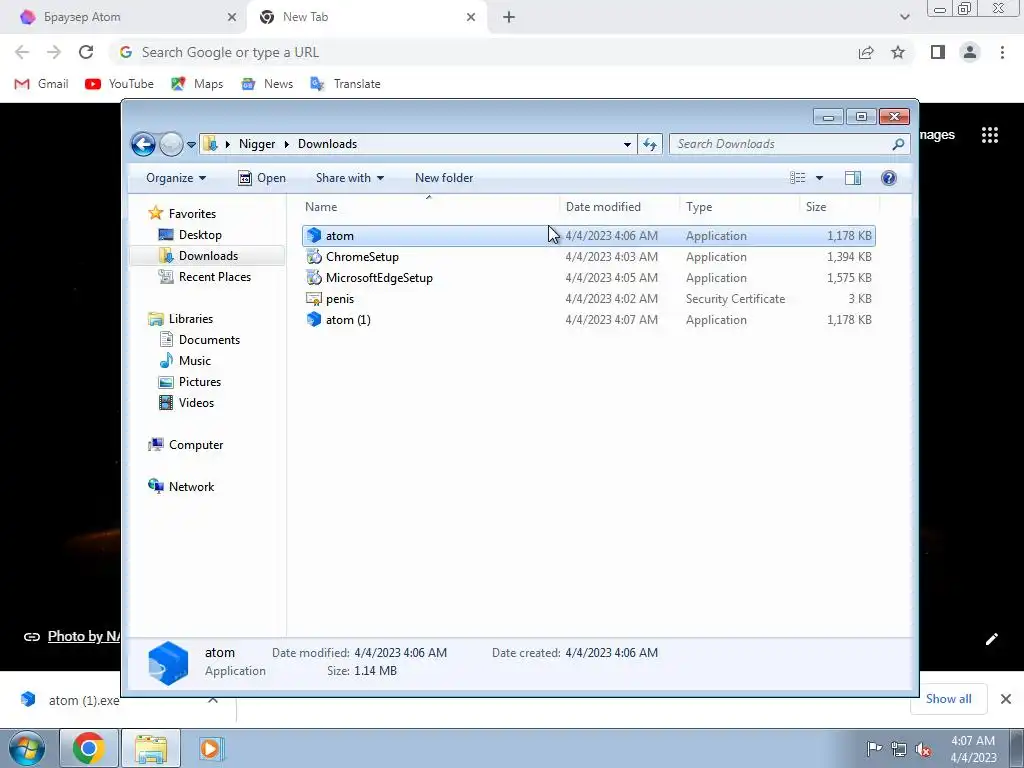Screen dimensions: 1024x768
Task: Expand the breadcrumb arrow before Downloads
Action: click(286, 144)
